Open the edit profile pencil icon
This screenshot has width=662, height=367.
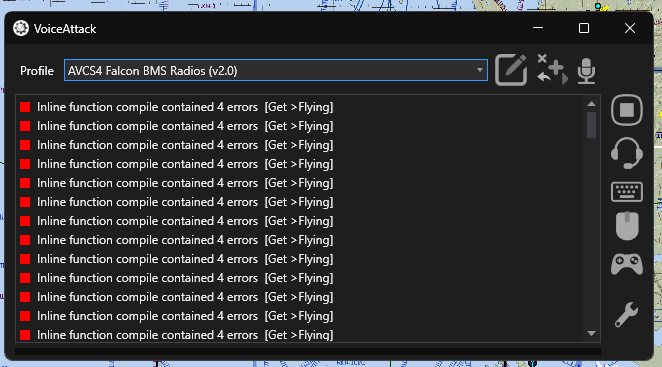(511, 70)
